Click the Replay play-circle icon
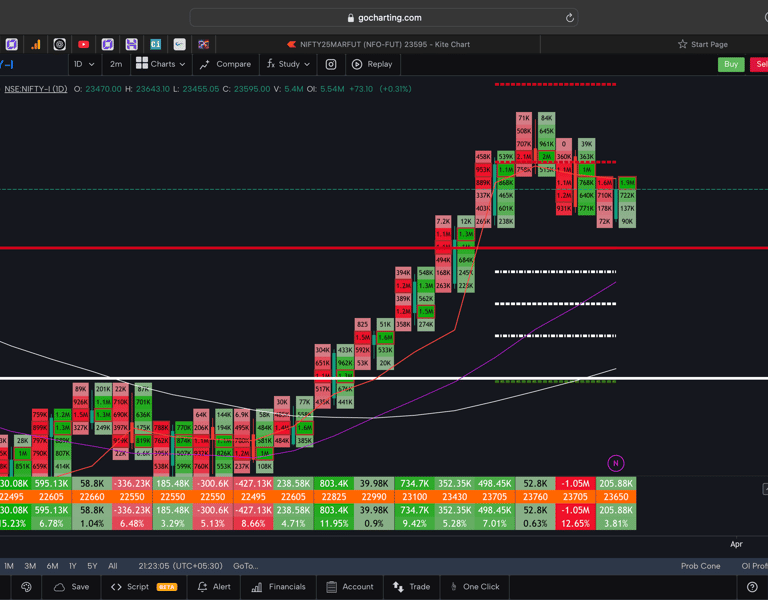Image resolution: width=768 pixels, height=600 pixels. click(x=357, y=64)
